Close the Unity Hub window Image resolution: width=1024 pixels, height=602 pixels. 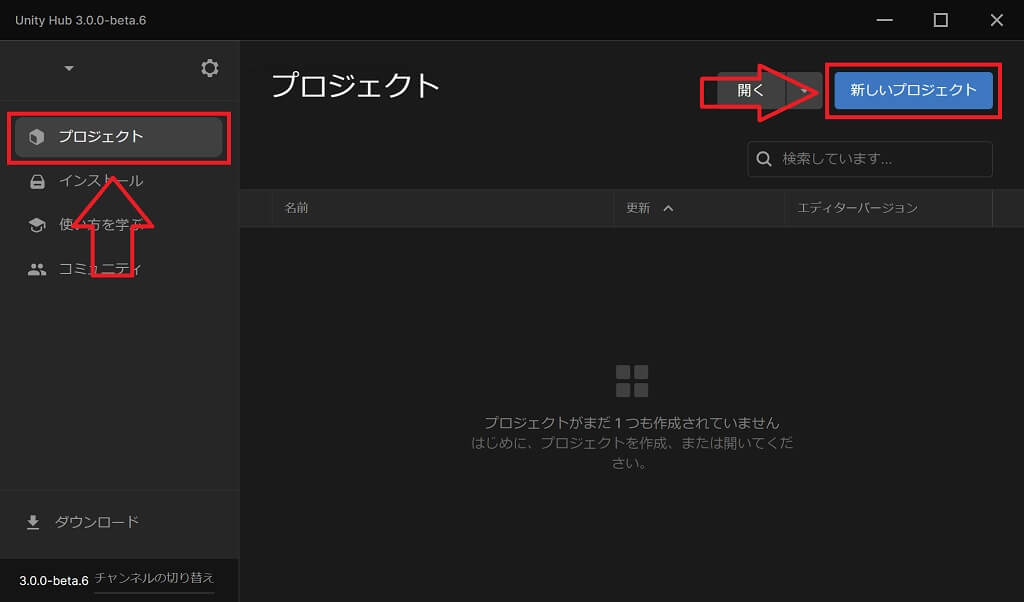[997, 20]
